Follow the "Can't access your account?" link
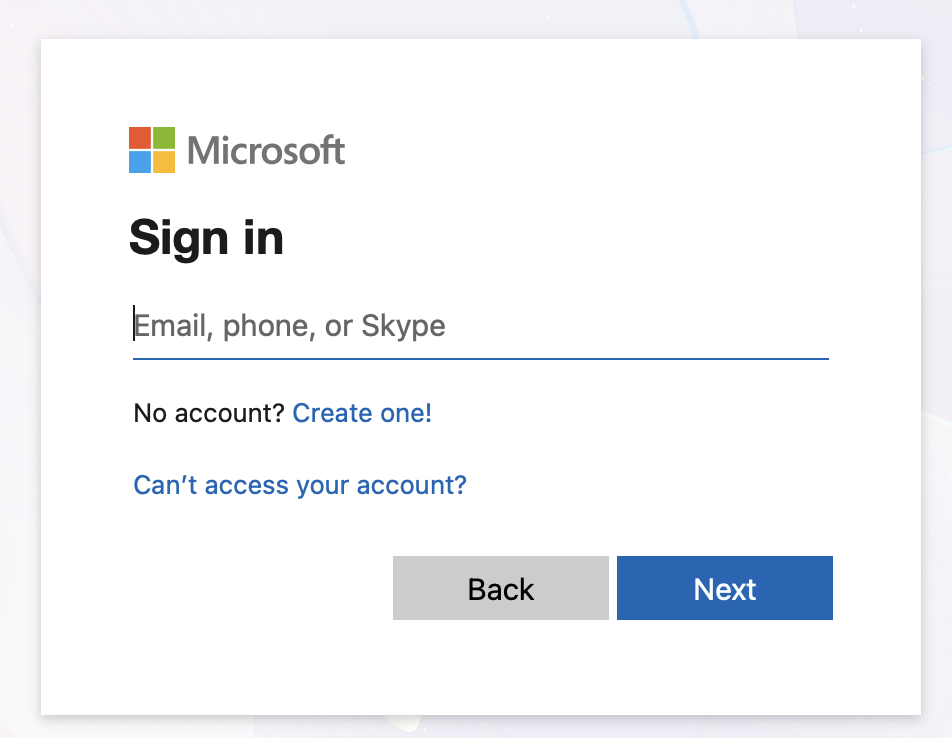Image resolution: width=952 pixels, height=738 pixels. tap(300, 486)
